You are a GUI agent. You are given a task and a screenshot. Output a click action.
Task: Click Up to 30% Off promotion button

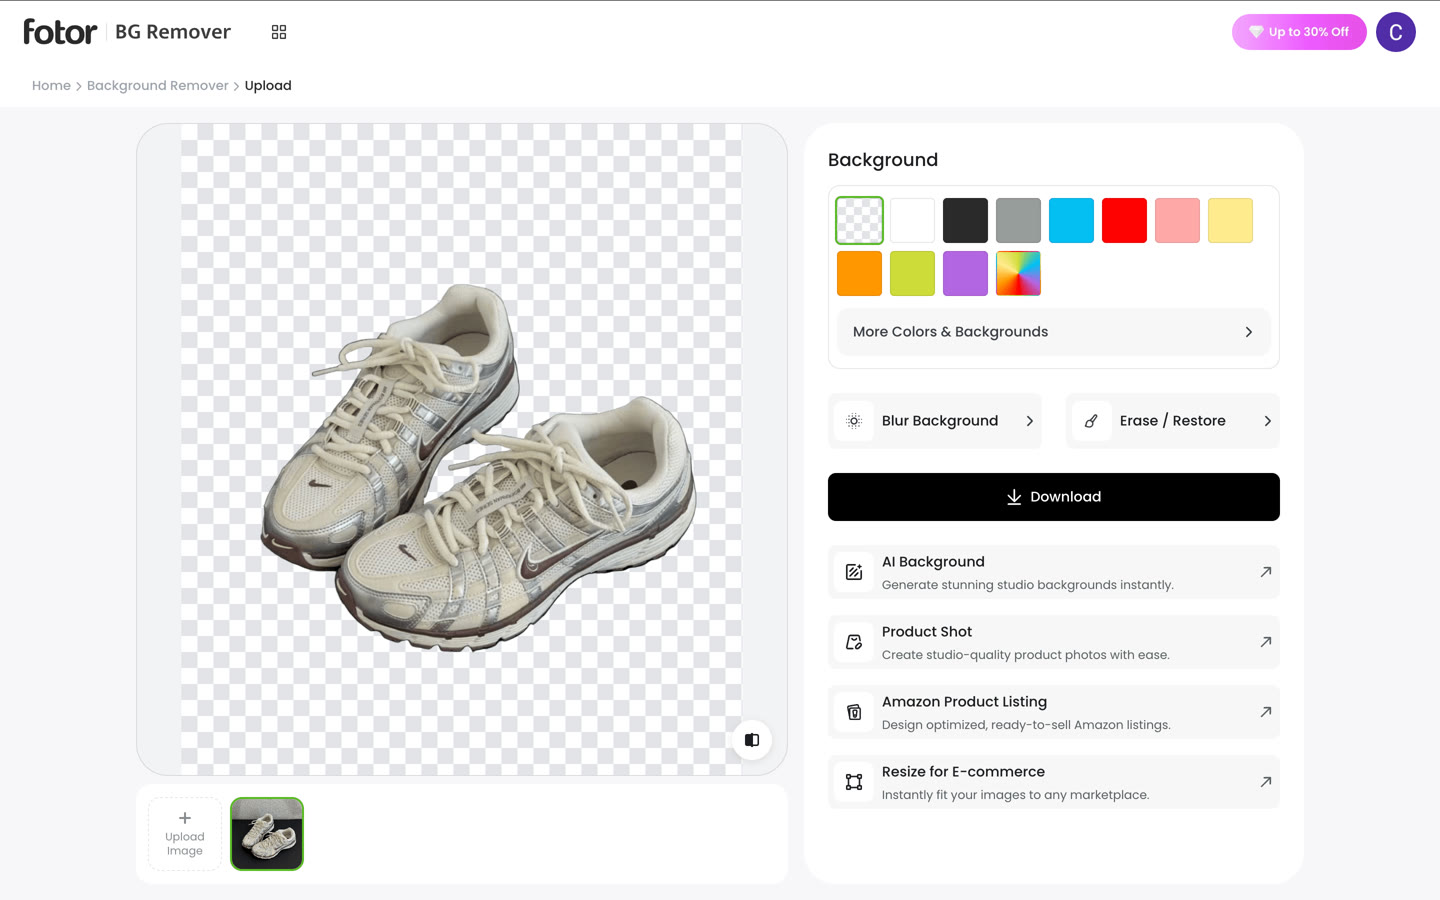[x=1299, y=32]
